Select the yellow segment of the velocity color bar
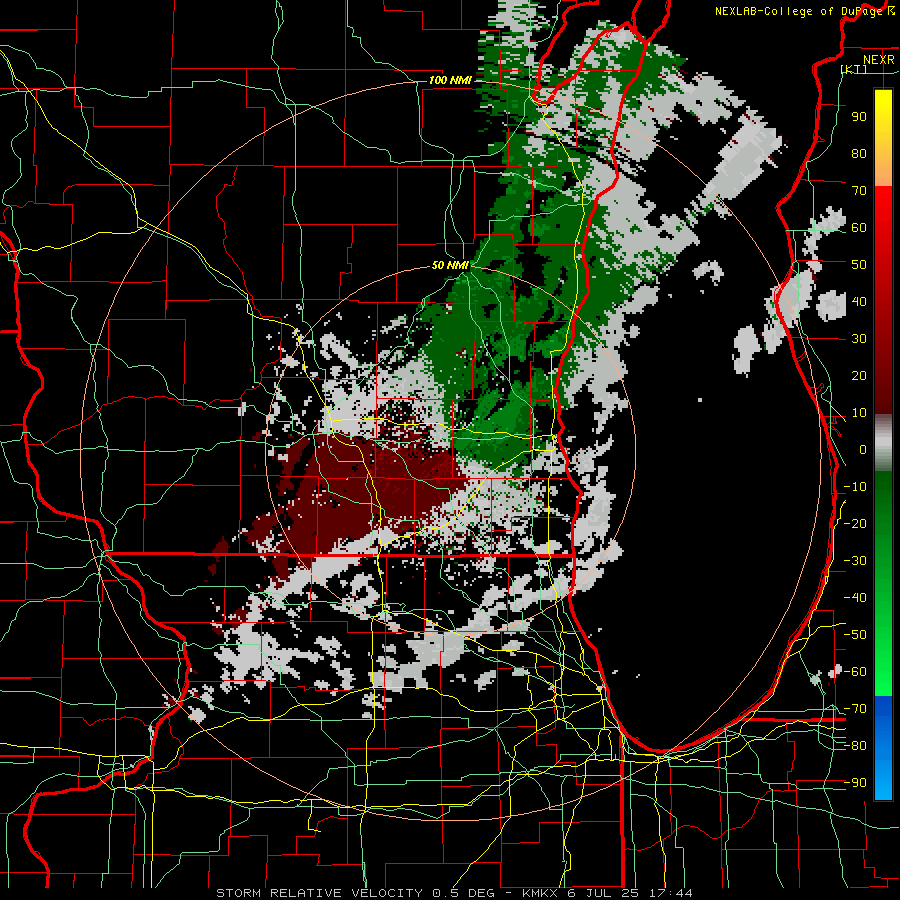The height and width of the screenshot is (900, 900). click(x=883, y=138)
